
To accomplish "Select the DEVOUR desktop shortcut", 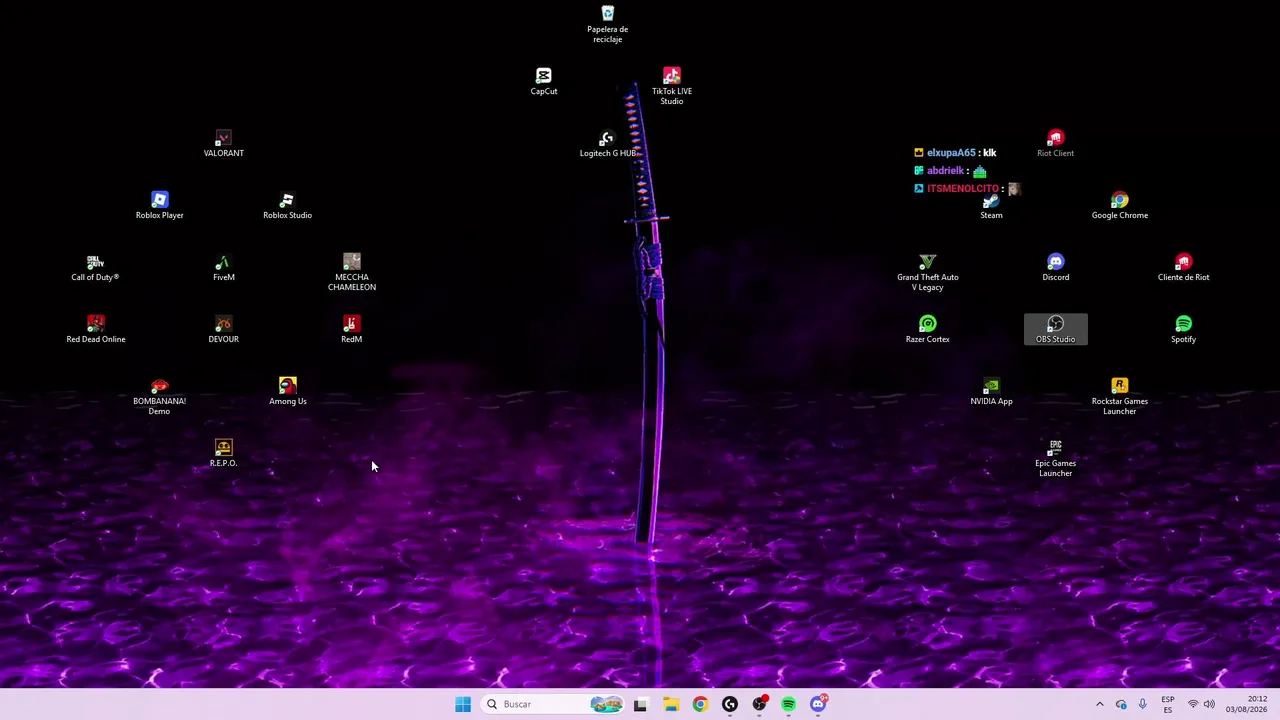I will pyautogui.click(x=223, y=330).
